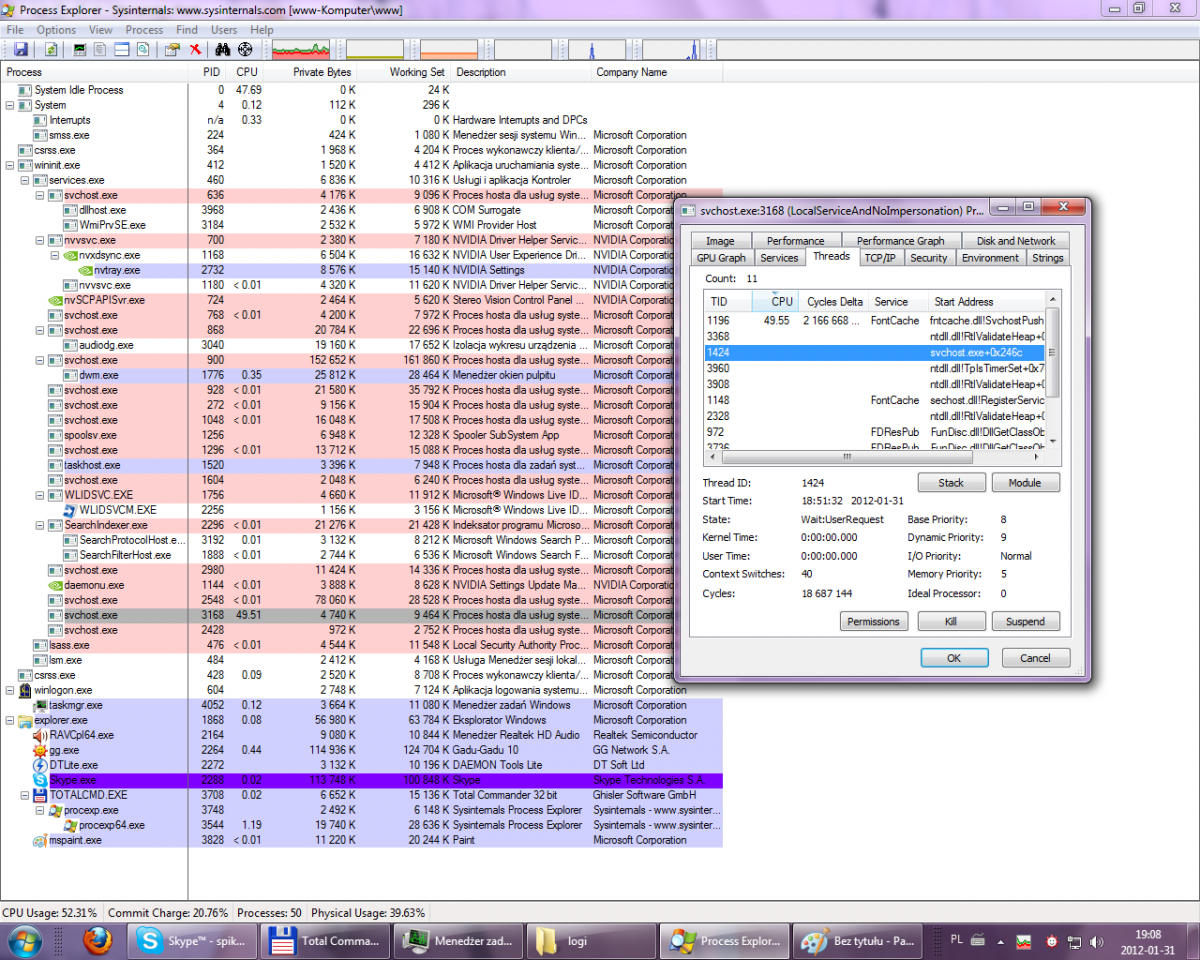Click the binoculars Find toolbar icon
Viewport: 1200px width, 960px height.
click(223, 49)
